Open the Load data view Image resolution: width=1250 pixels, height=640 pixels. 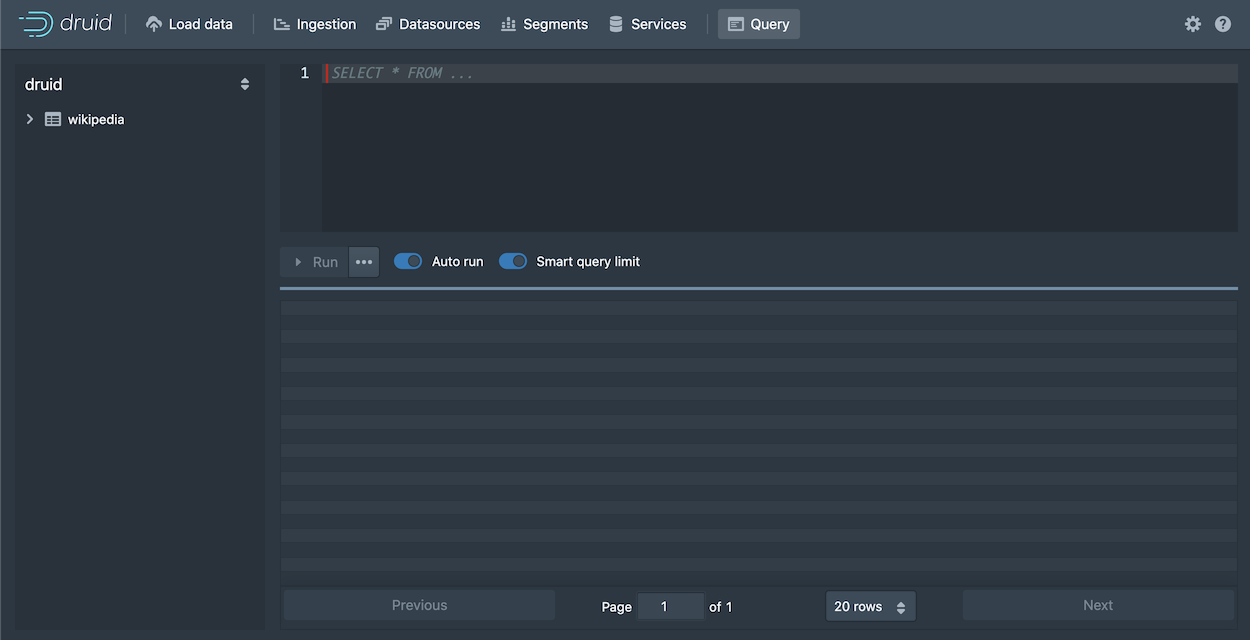(x=189, y=24)
